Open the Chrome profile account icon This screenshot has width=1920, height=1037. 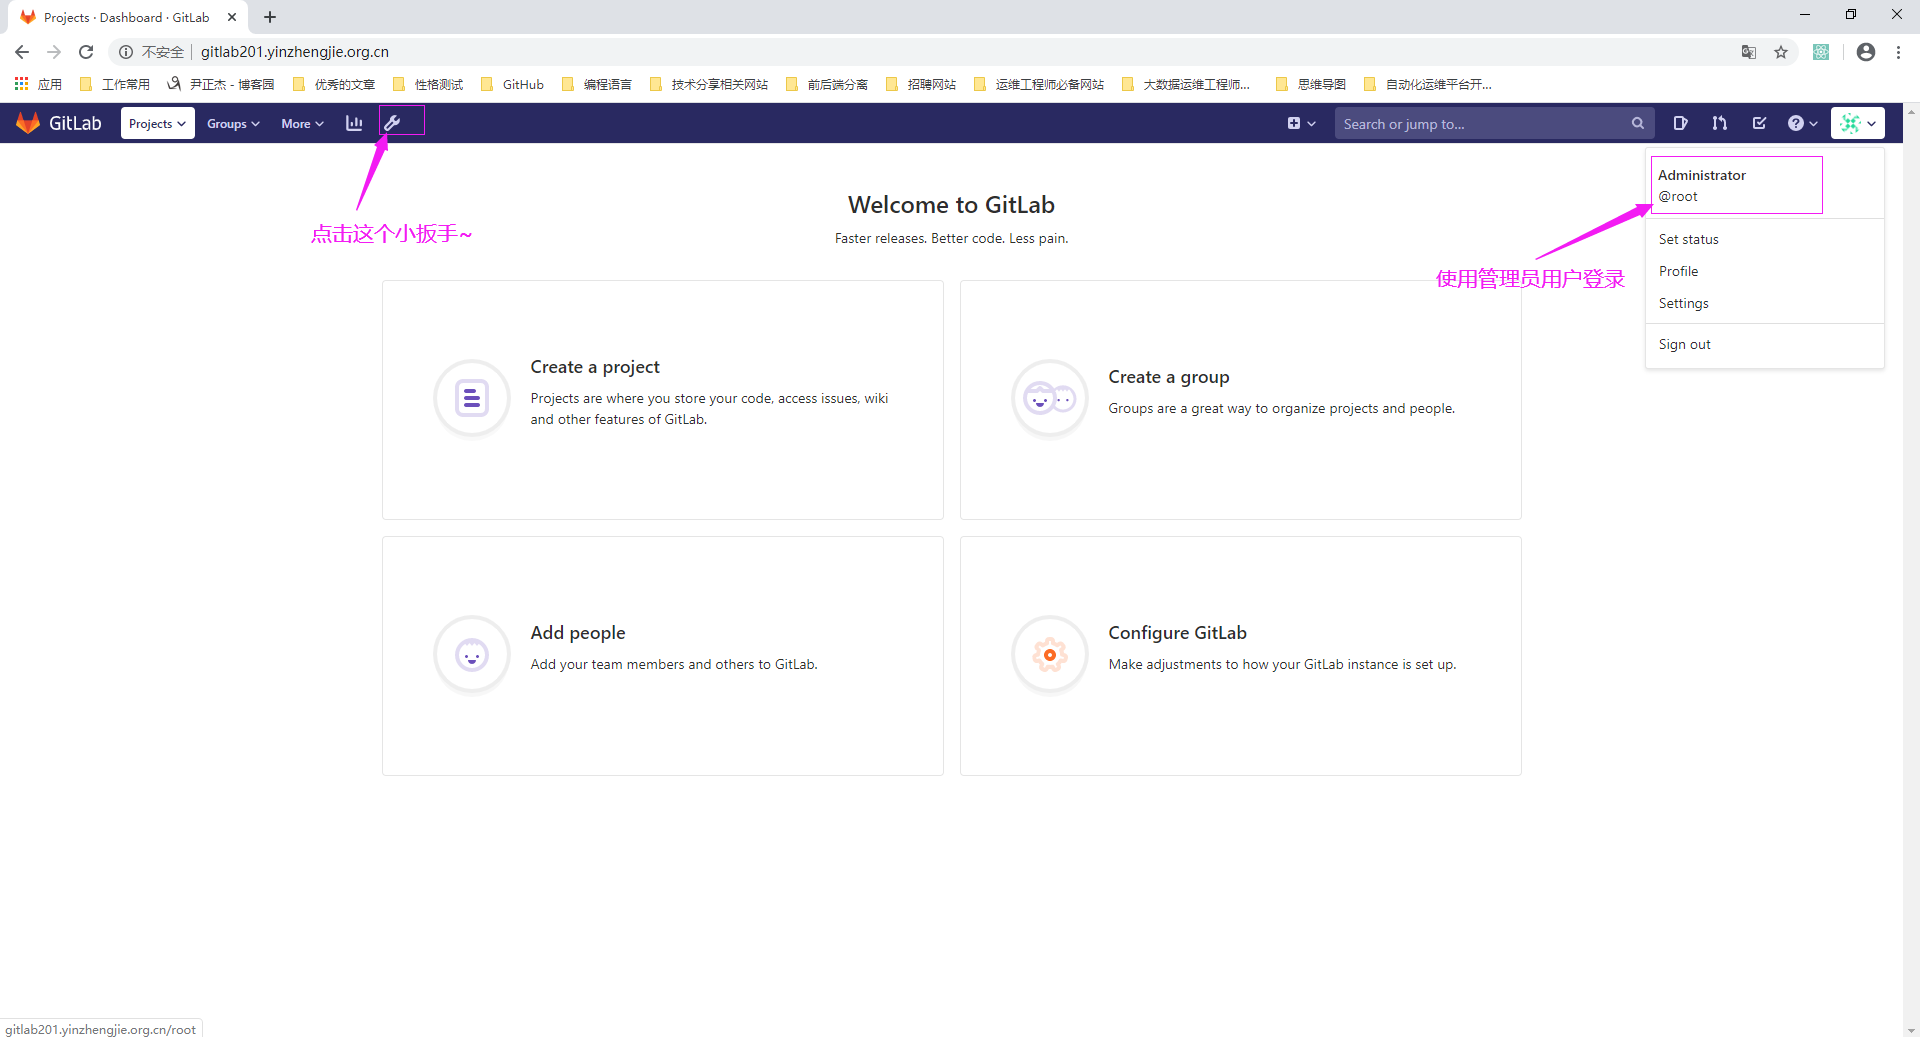pyautogui.click(x=1866, y=52)
